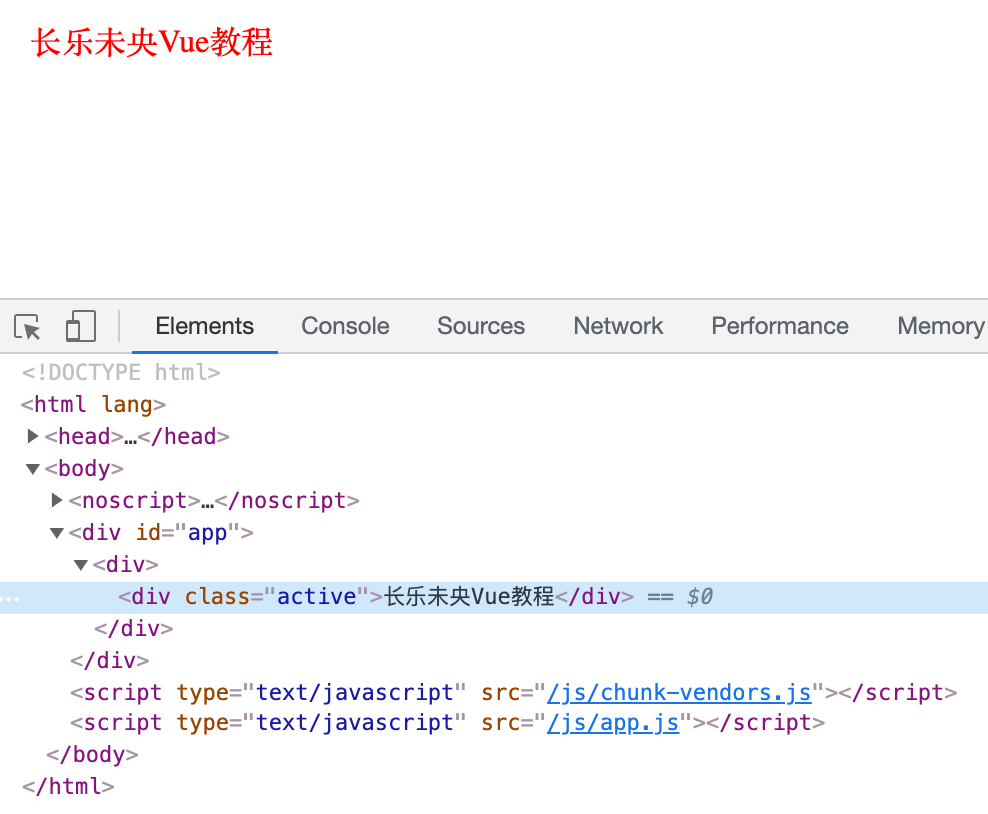Click </div> closing tag below active row
The image size is (988, 814).
(x=134, y=629)
